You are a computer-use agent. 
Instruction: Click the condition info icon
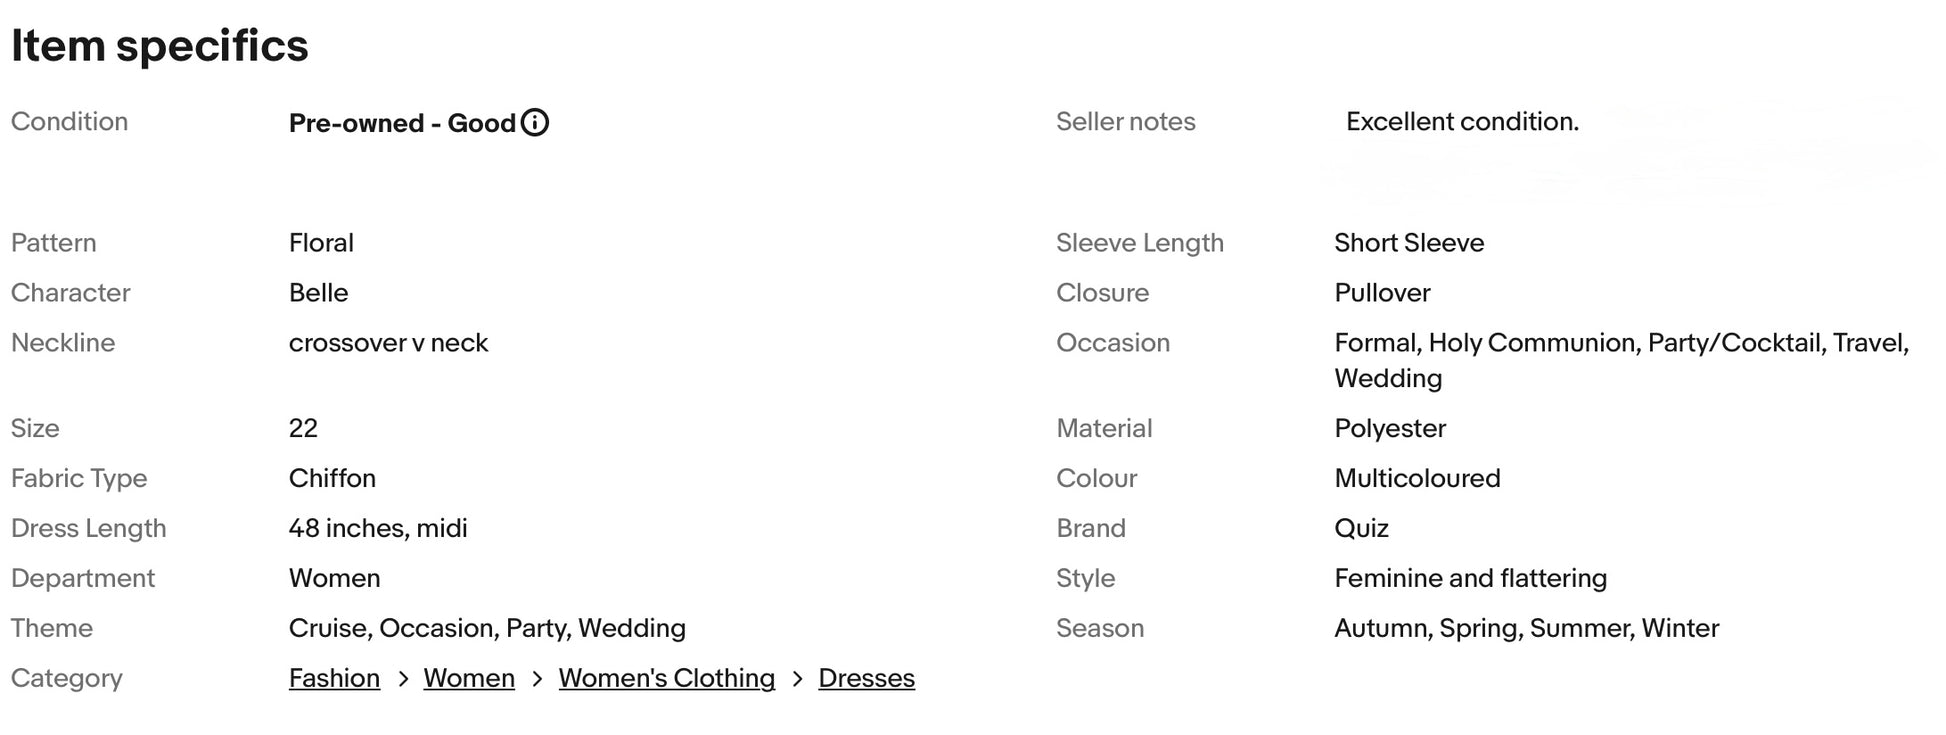[x=535, y=123]
